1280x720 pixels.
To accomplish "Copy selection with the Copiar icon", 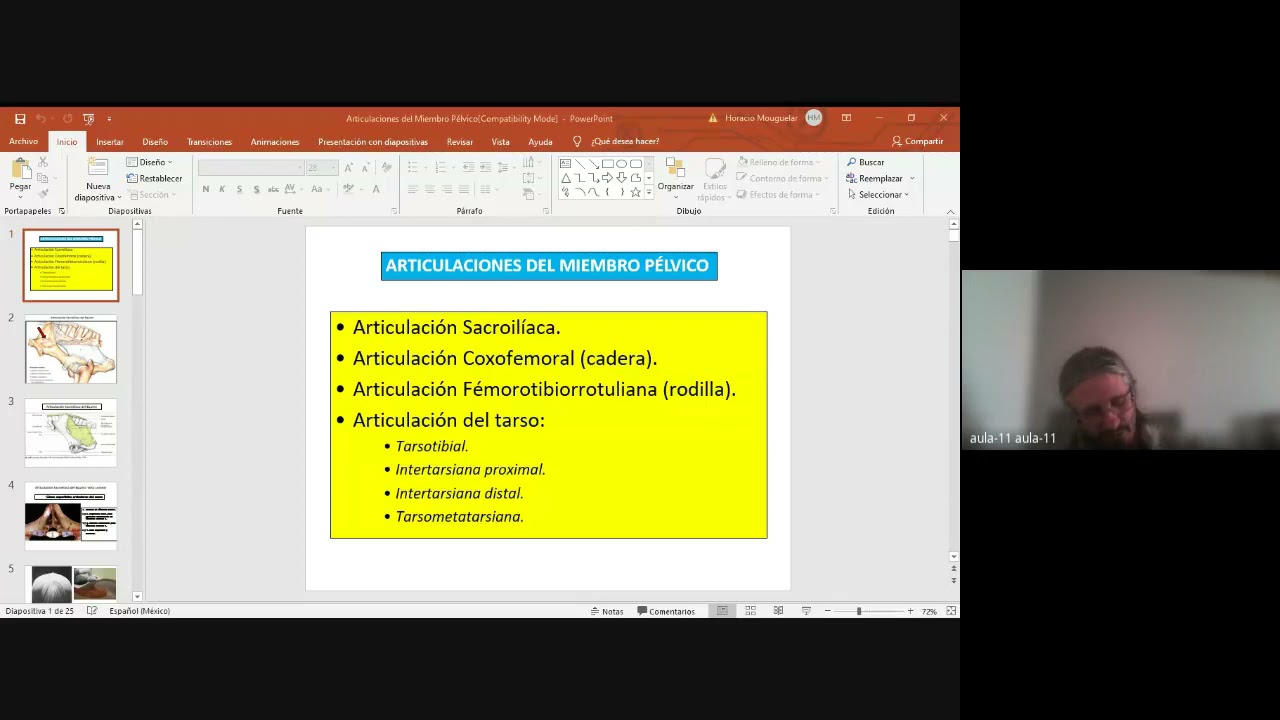I will click(x=42, y=178).
